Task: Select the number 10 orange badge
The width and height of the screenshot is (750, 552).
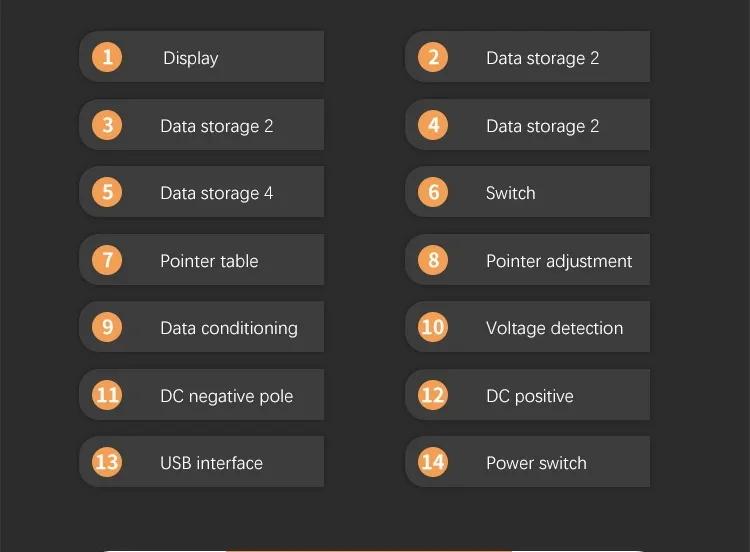Action: coord(433,327)
